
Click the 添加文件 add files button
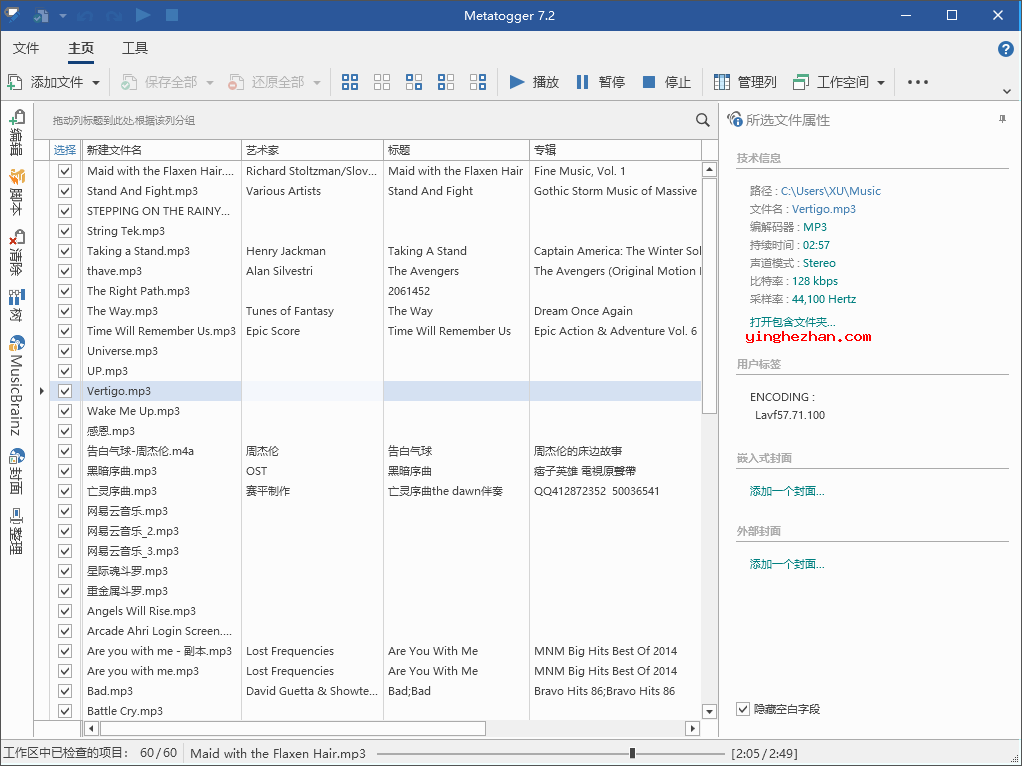point(46,82)
